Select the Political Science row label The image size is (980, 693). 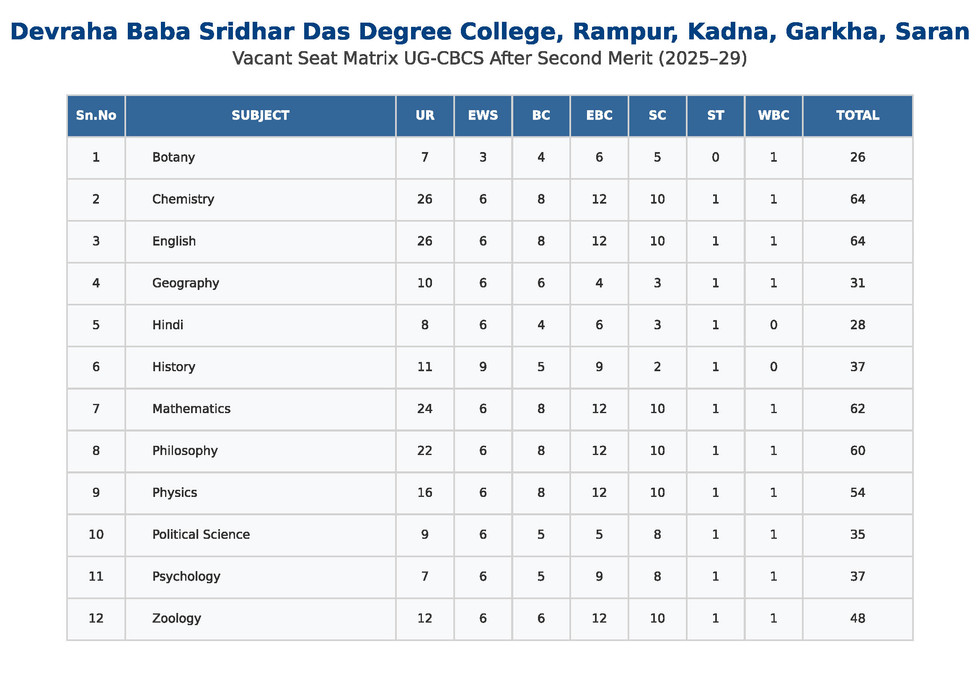tap(201, 534)
